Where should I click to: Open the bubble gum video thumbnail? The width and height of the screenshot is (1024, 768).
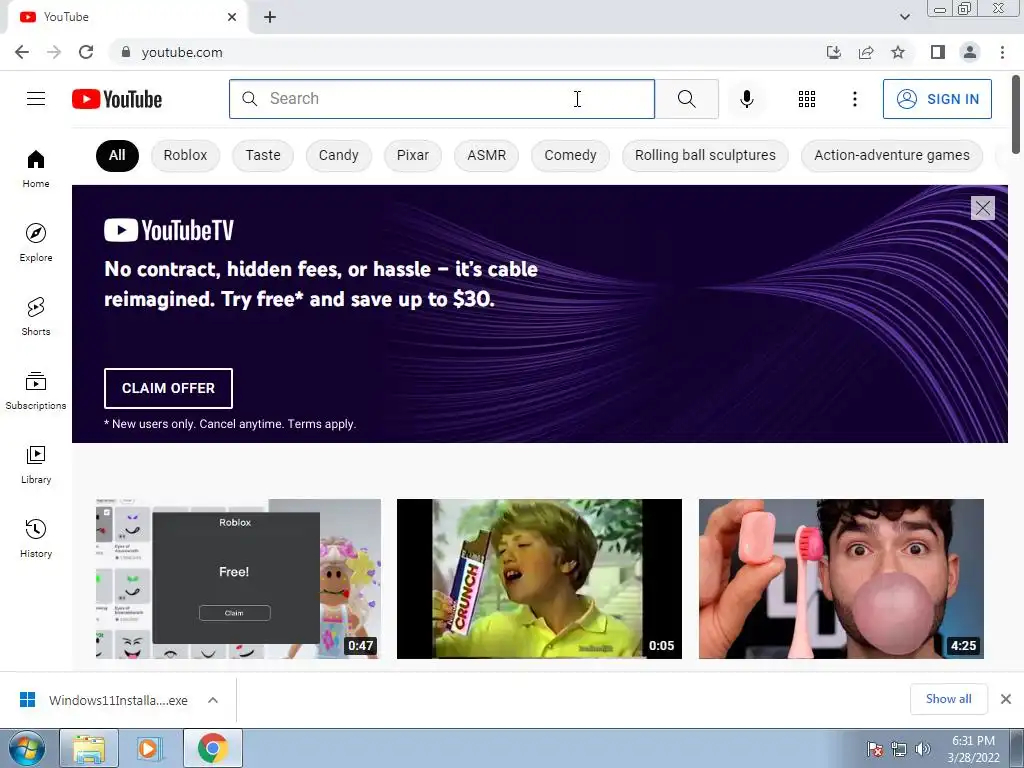841,579
